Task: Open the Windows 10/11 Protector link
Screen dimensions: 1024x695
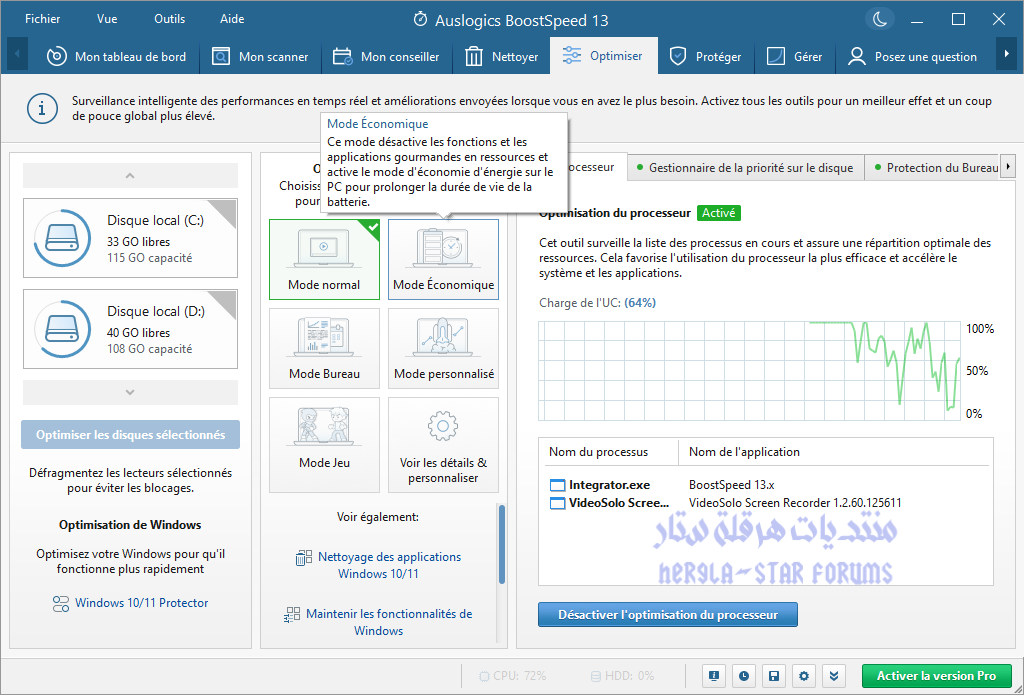Action: (141, 603)
